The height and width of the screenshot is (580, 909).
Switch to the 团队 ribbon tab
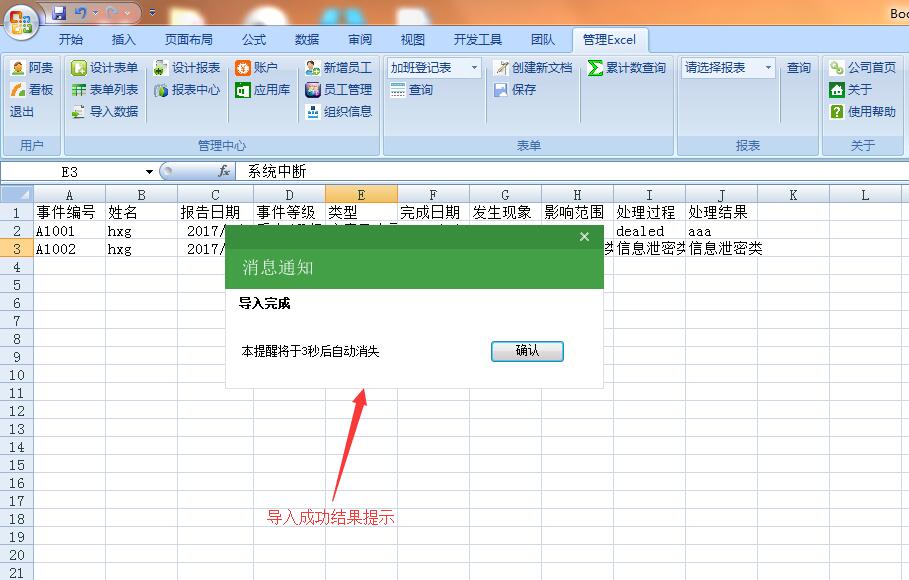pyautogui.click(x=543, y=39)
